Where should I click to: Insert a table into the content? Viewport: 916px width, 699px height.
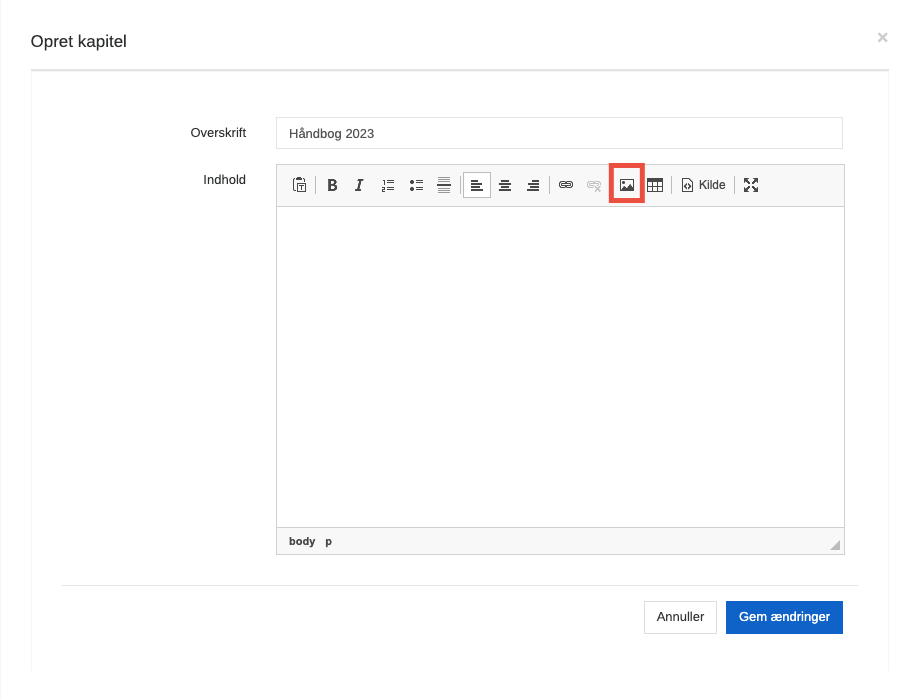(x=655, y=185)
